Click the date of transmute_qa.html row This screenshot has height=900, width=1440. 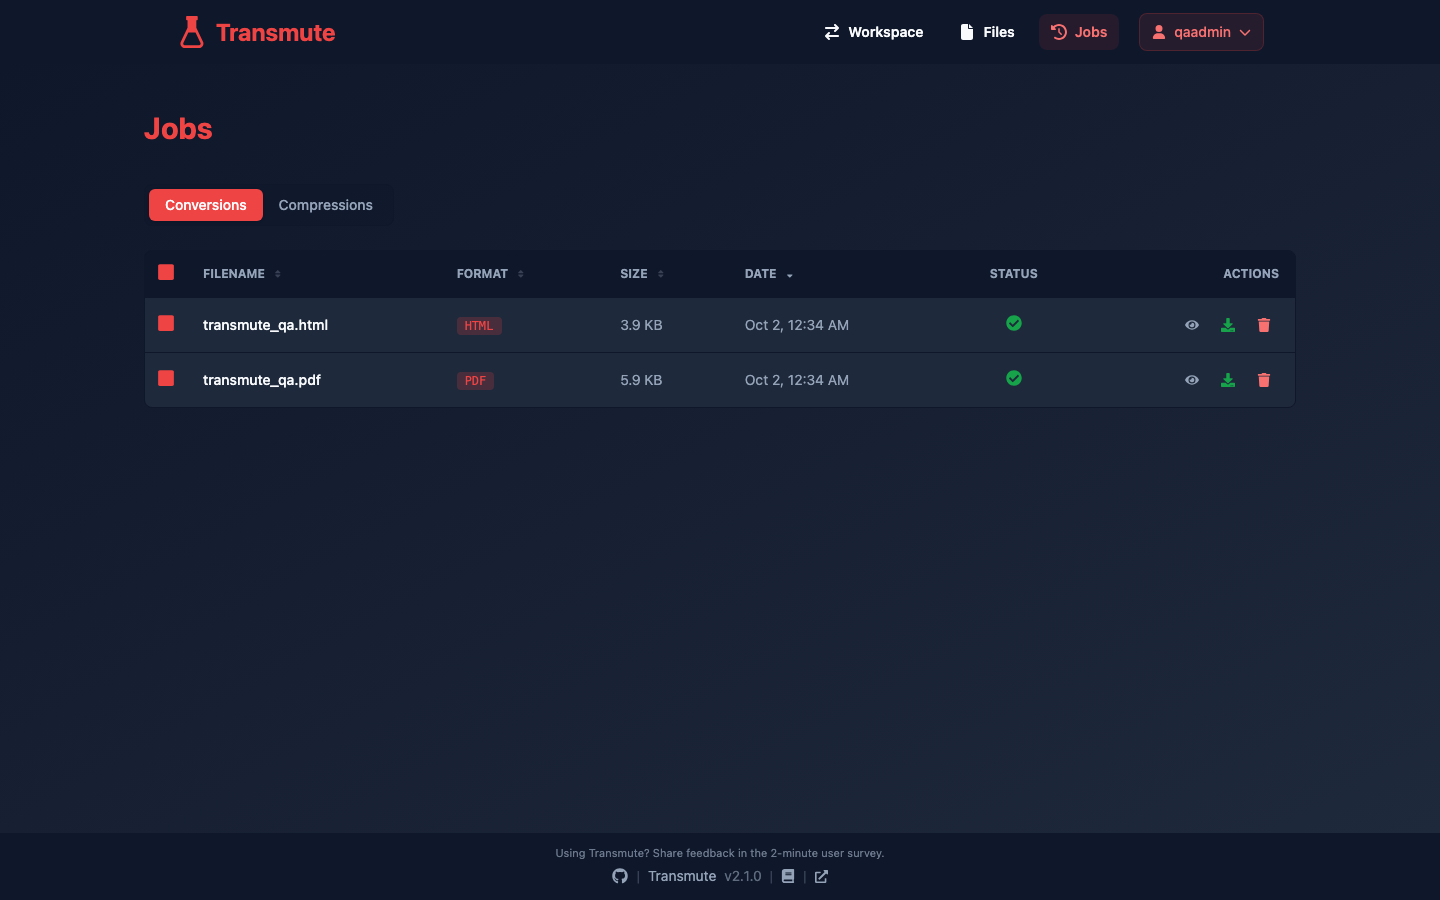point(797,325)
